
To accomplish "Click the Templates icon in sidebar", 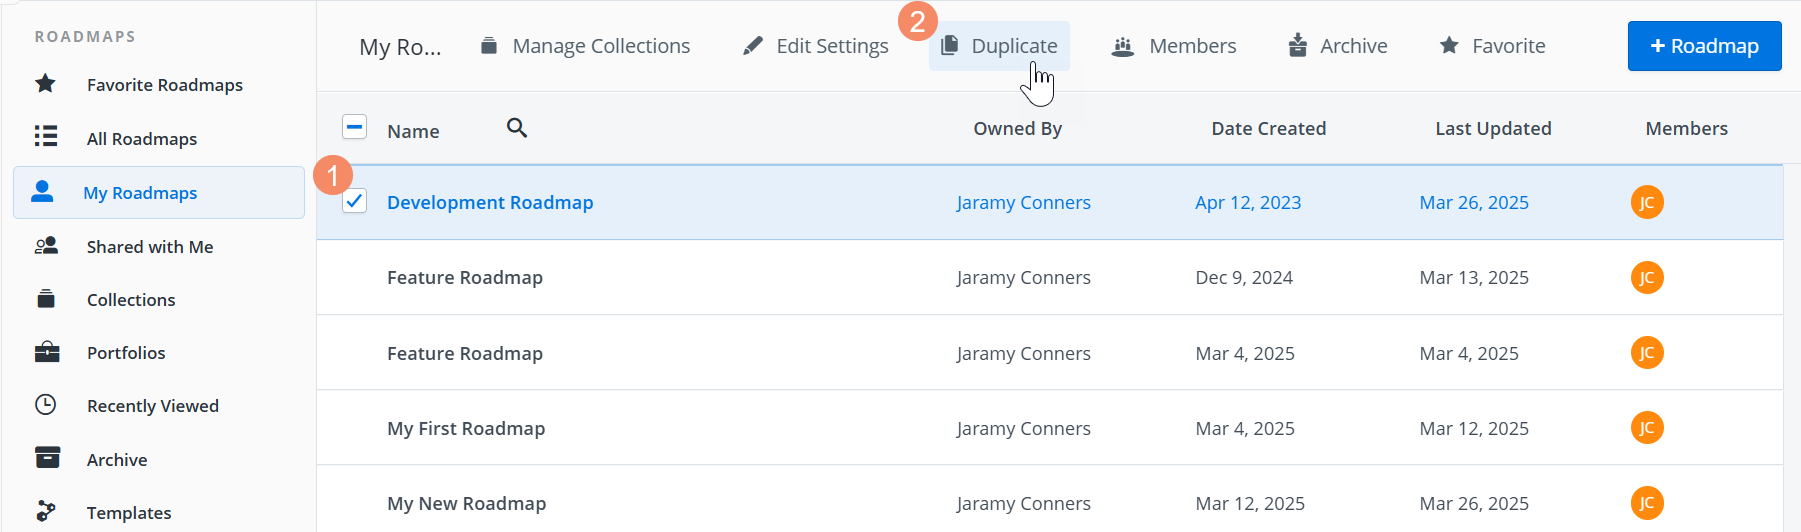I will point(45,512).
